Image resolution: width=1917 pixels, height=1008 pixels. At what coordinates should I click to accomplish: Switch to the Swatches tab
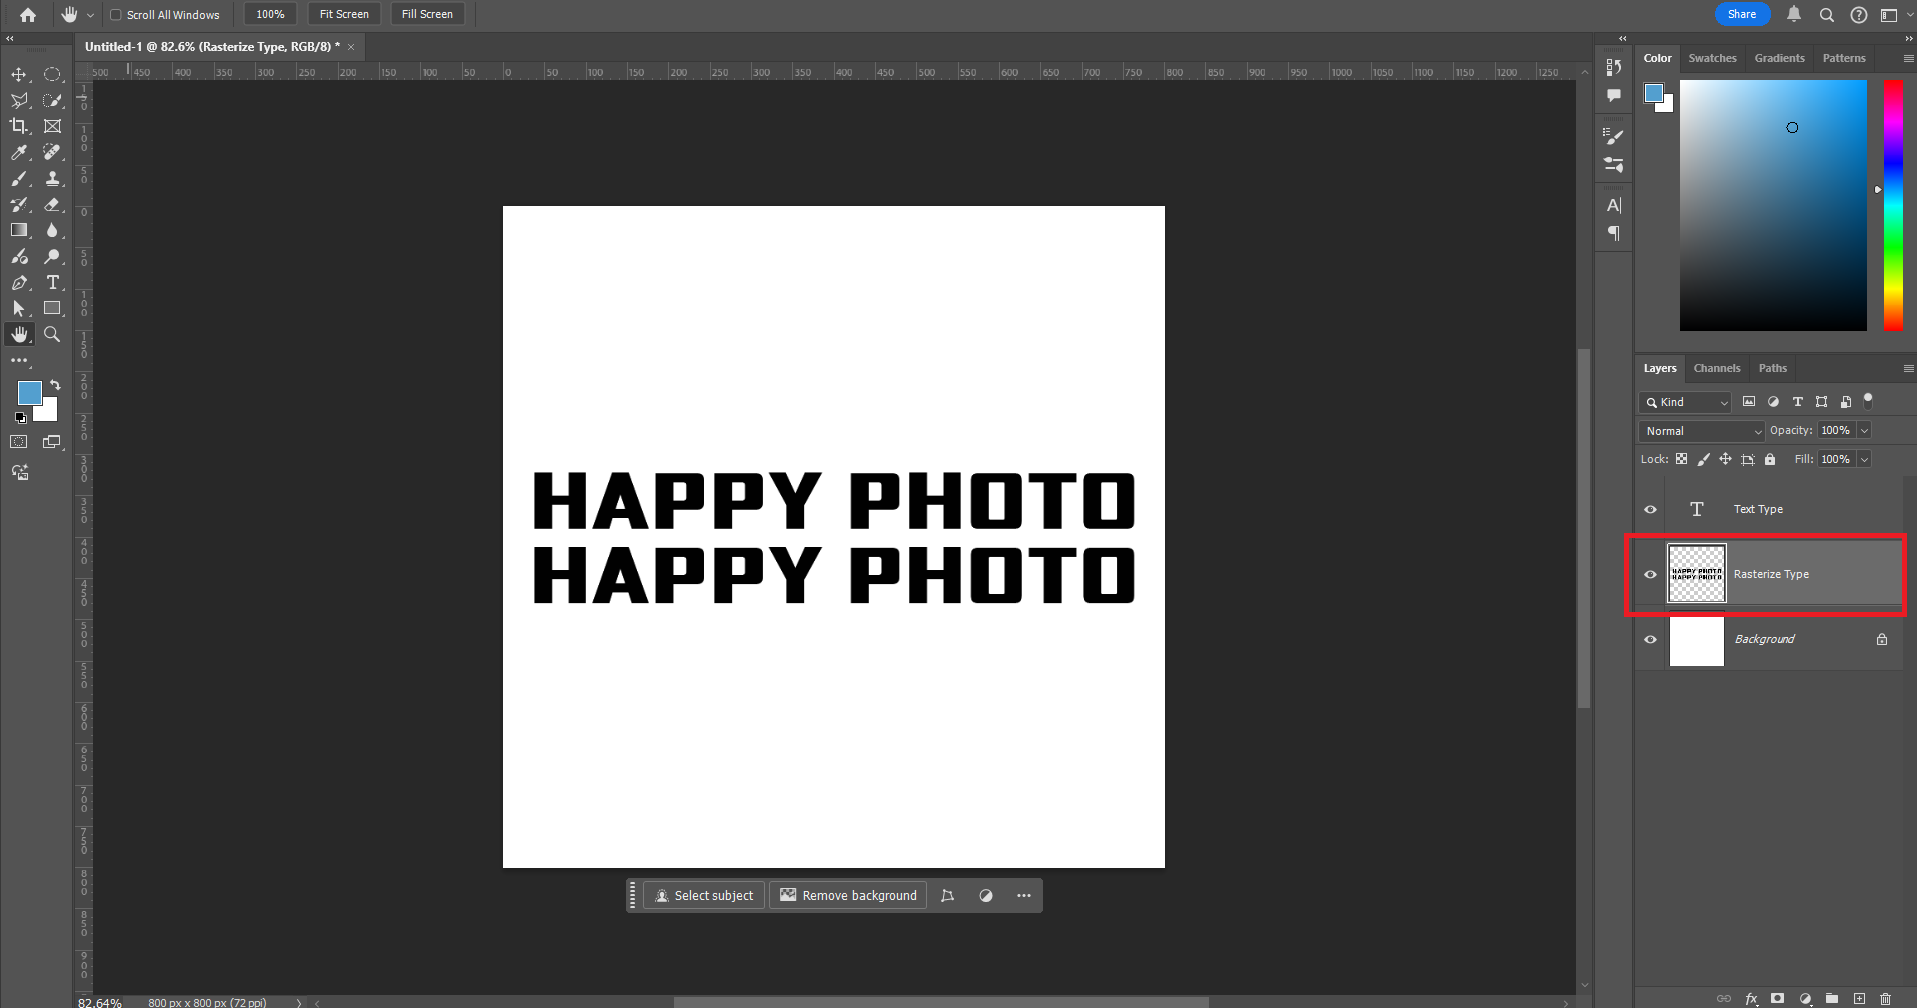tap(1712, 58)
